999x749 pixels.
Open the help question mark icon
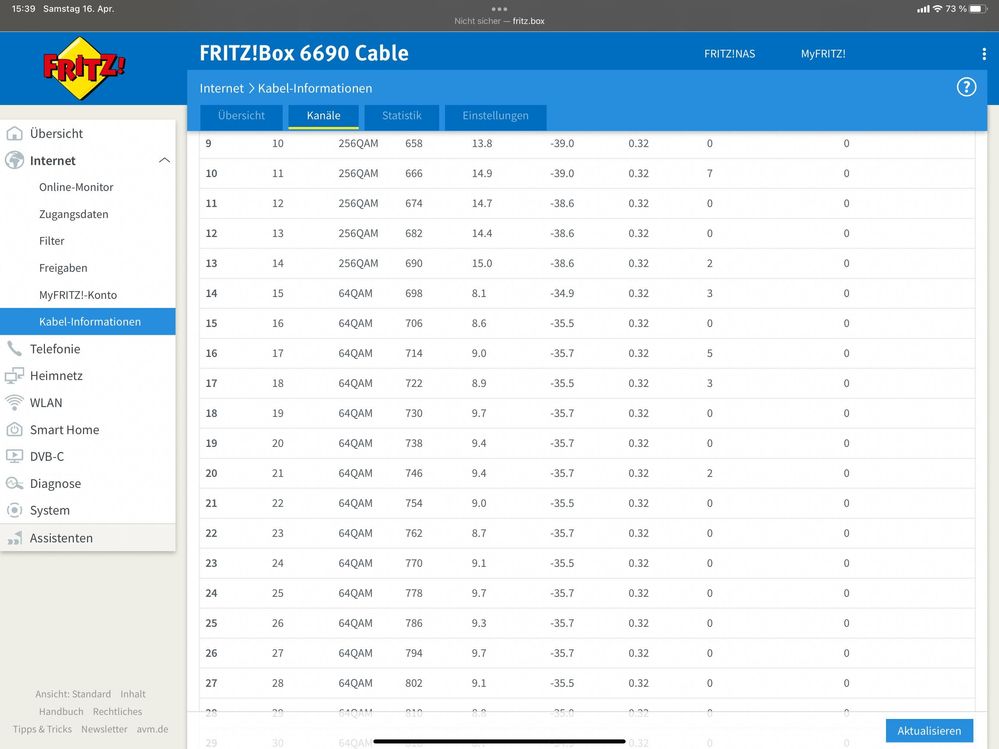point(966,87)
